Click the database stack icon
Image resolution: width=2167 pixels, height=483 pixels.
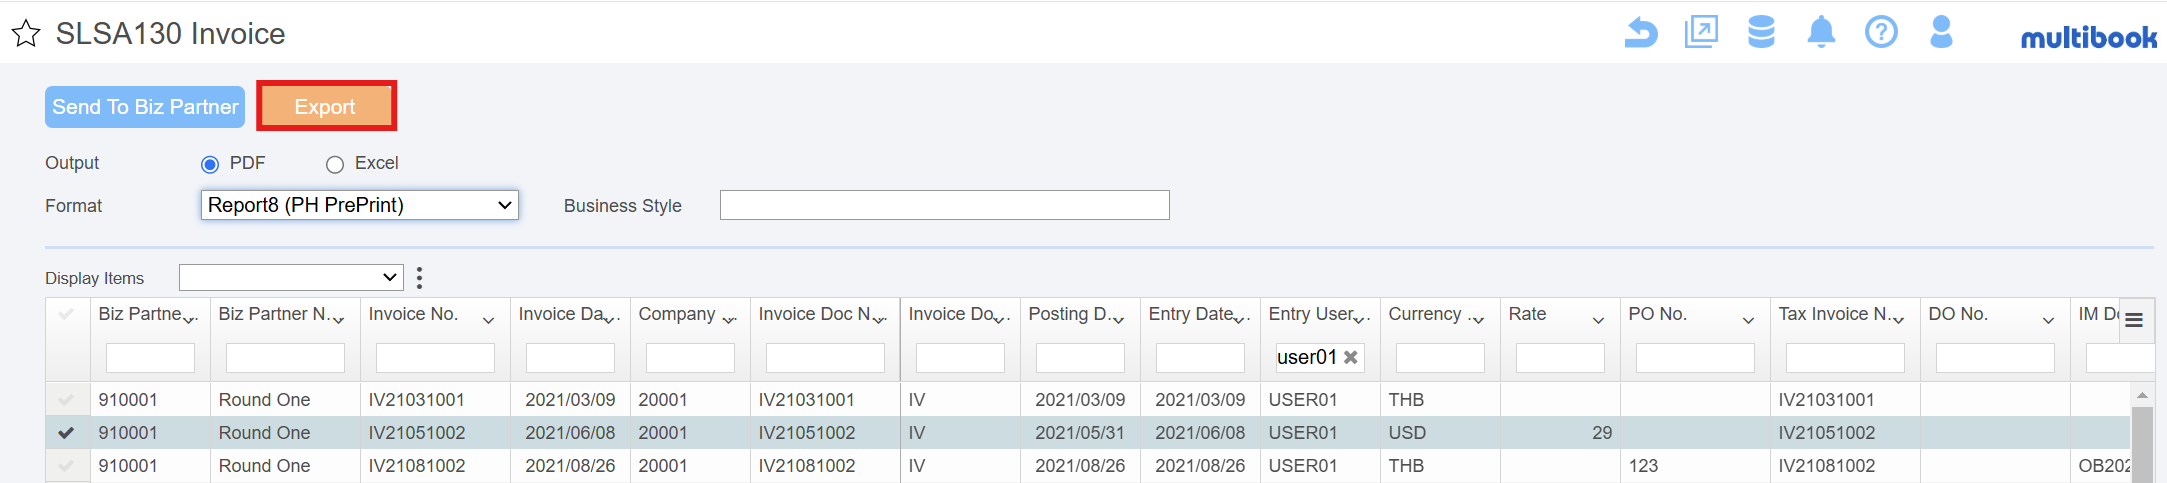pos(1761,32)
